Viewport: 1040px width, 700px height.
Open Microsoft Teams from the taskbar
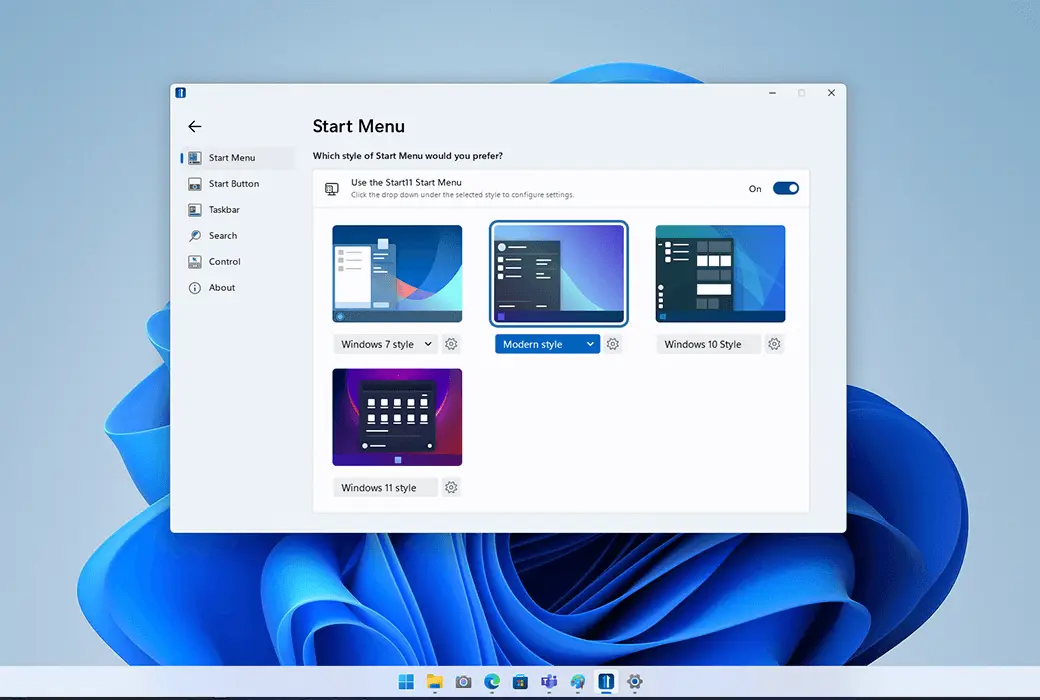[x=549, y=681]
